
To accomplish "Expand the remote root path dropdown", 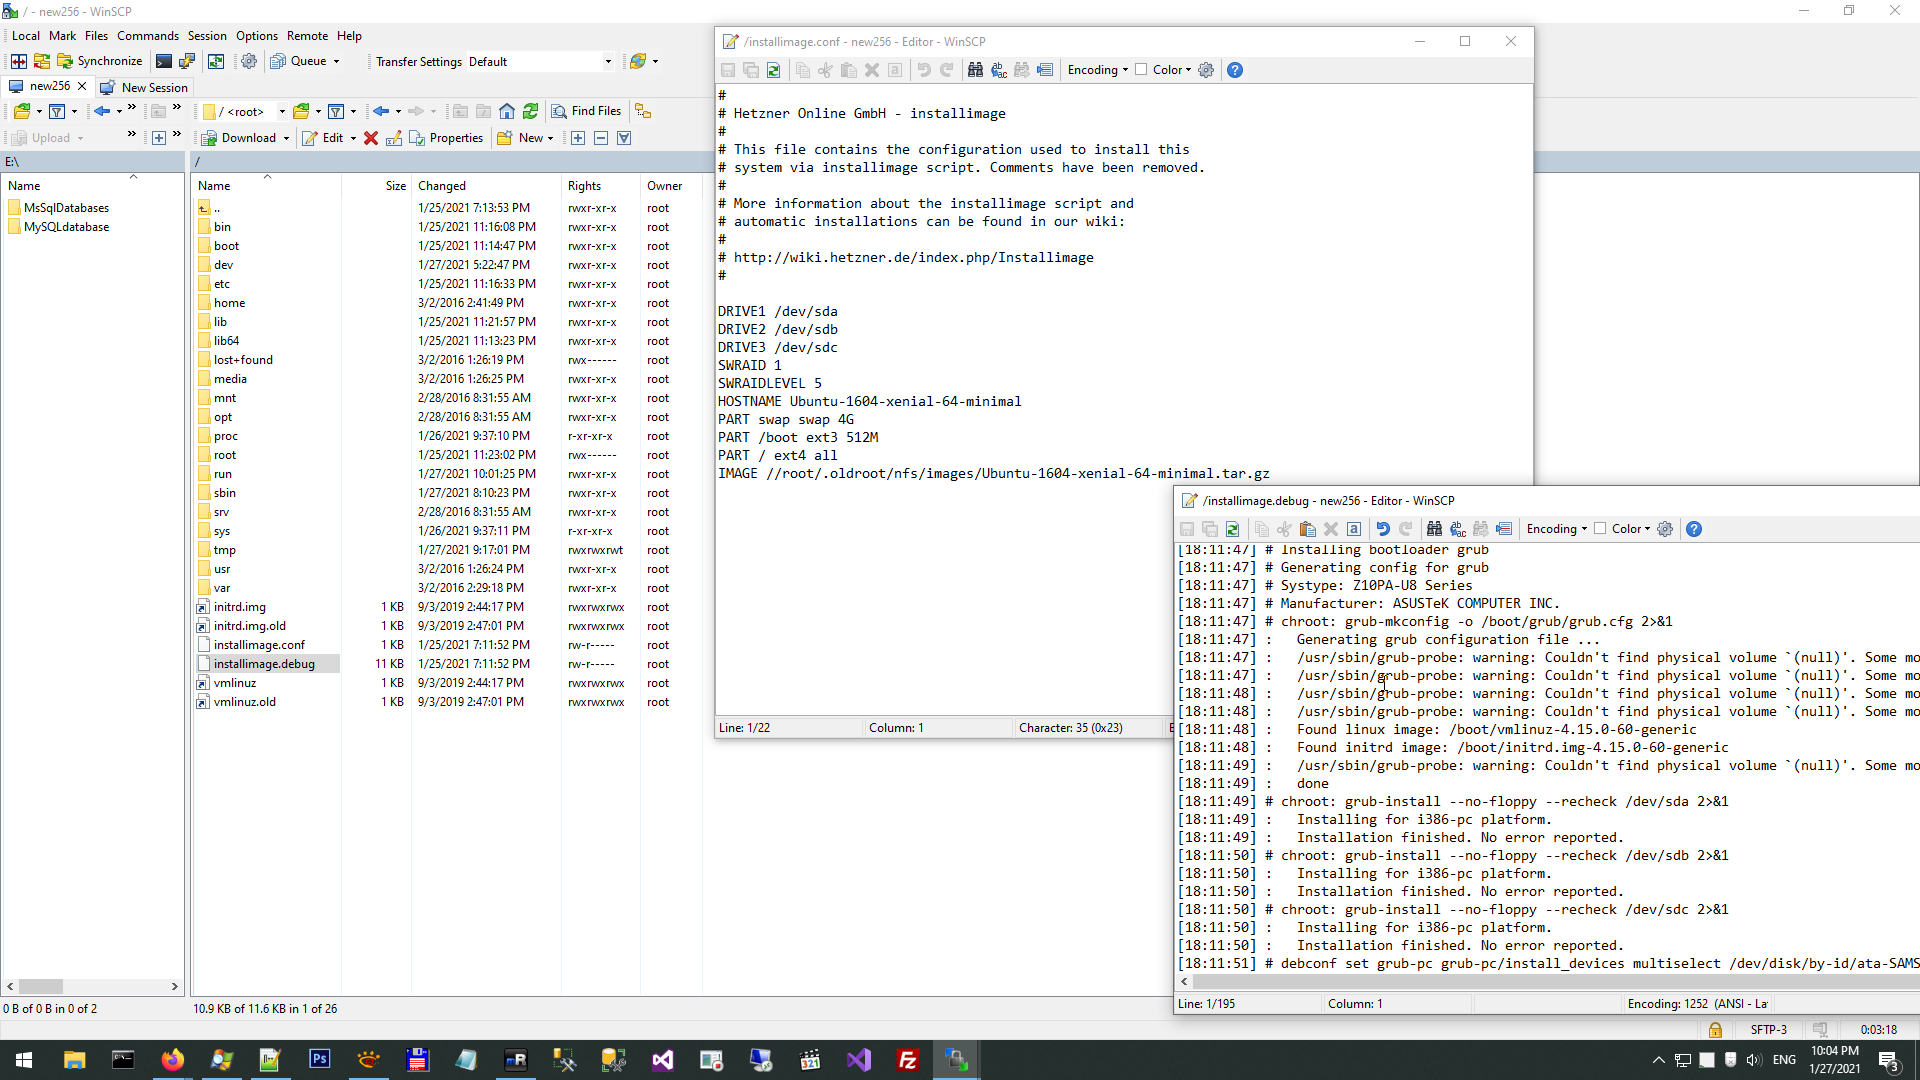I will point(282,112).
